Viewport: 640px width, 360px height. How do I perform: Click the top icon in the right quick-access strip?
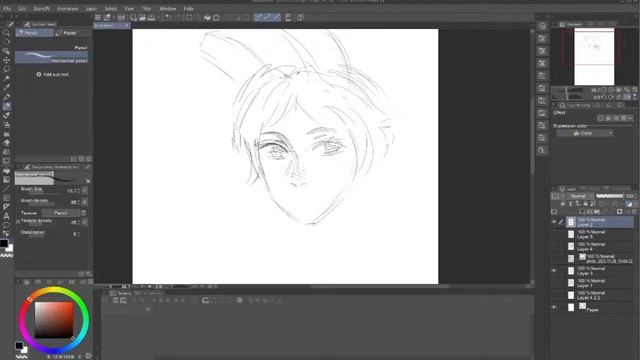pyautogui.click(x=542, y=26)
